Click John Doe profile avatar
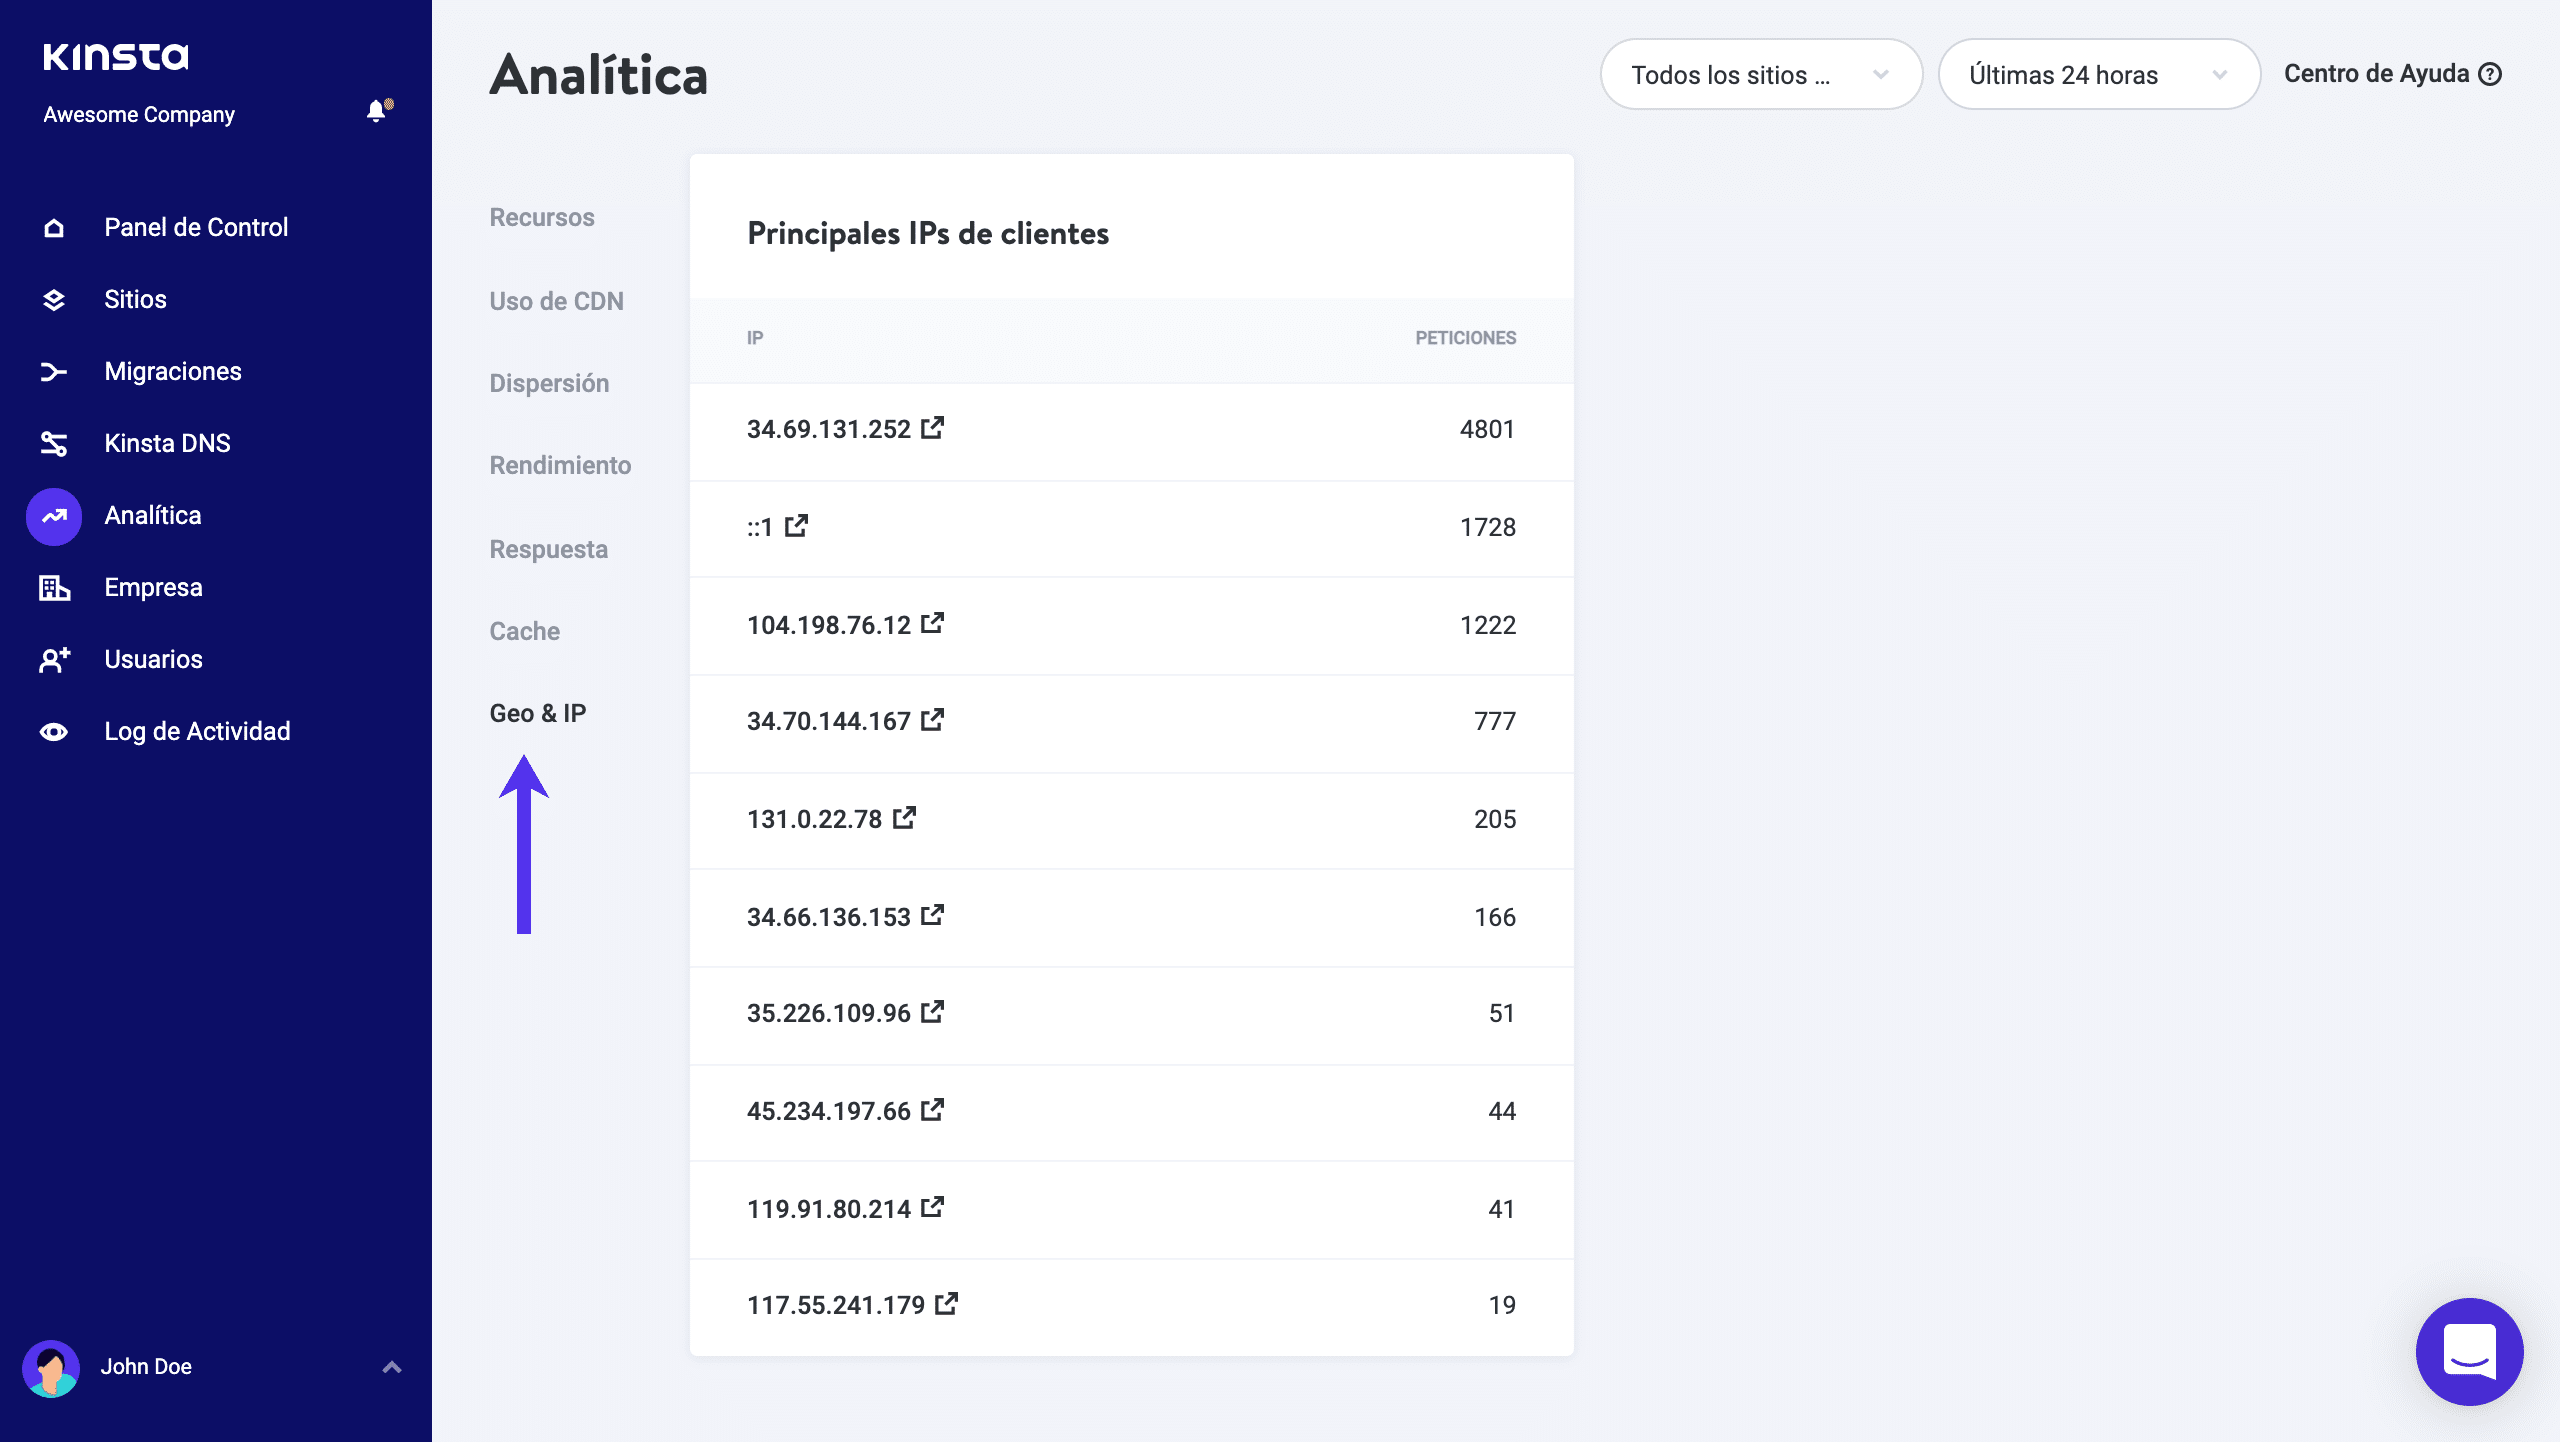Viewport: 2560px width, 1442px height. pyautogui.click(x=51, y=1367)
